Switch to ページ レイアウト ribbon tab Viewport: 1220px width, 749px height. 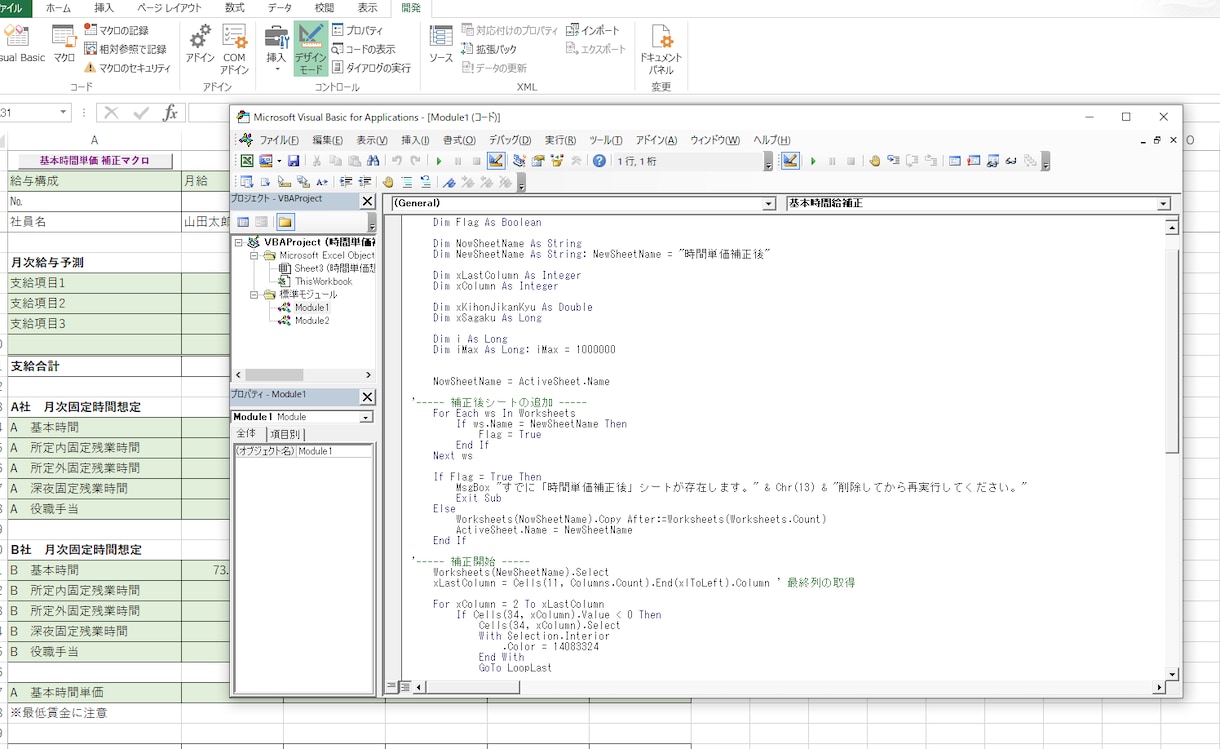pos(168,7)
